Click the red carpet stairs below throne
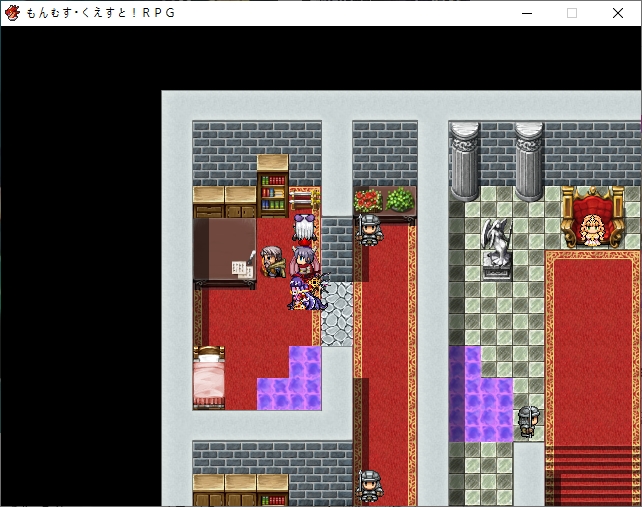 [592, 475]
